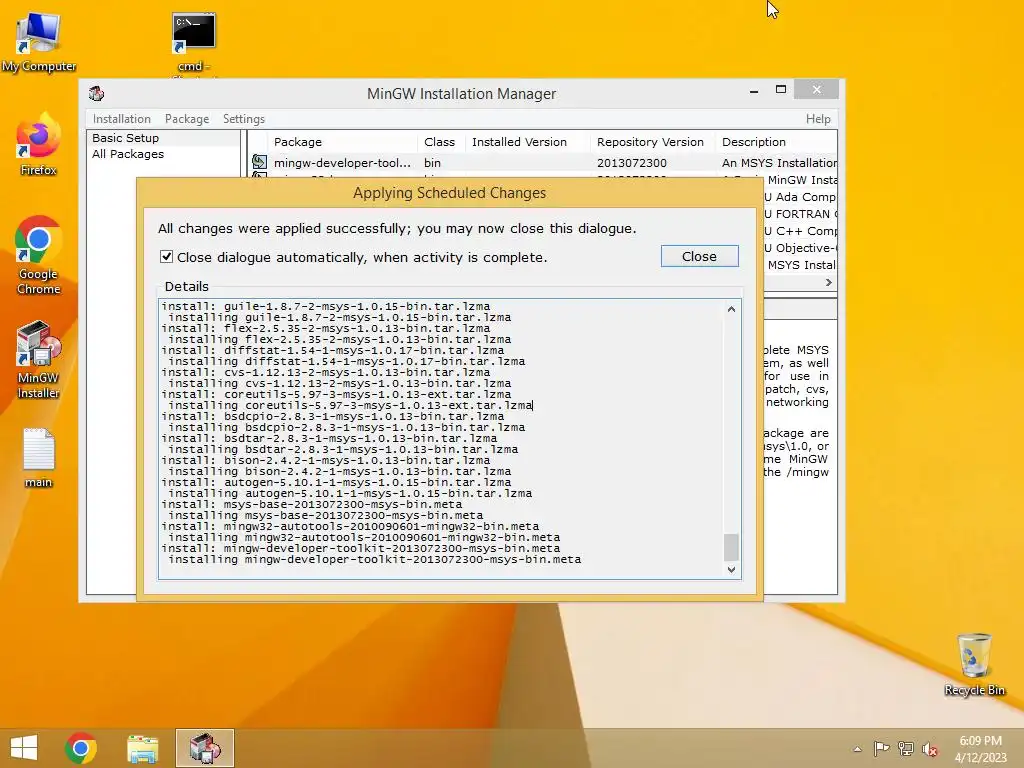The height and width of the screenshot is (768, 1024).
Task: Click the Class column header
Action: click(440, 142)
